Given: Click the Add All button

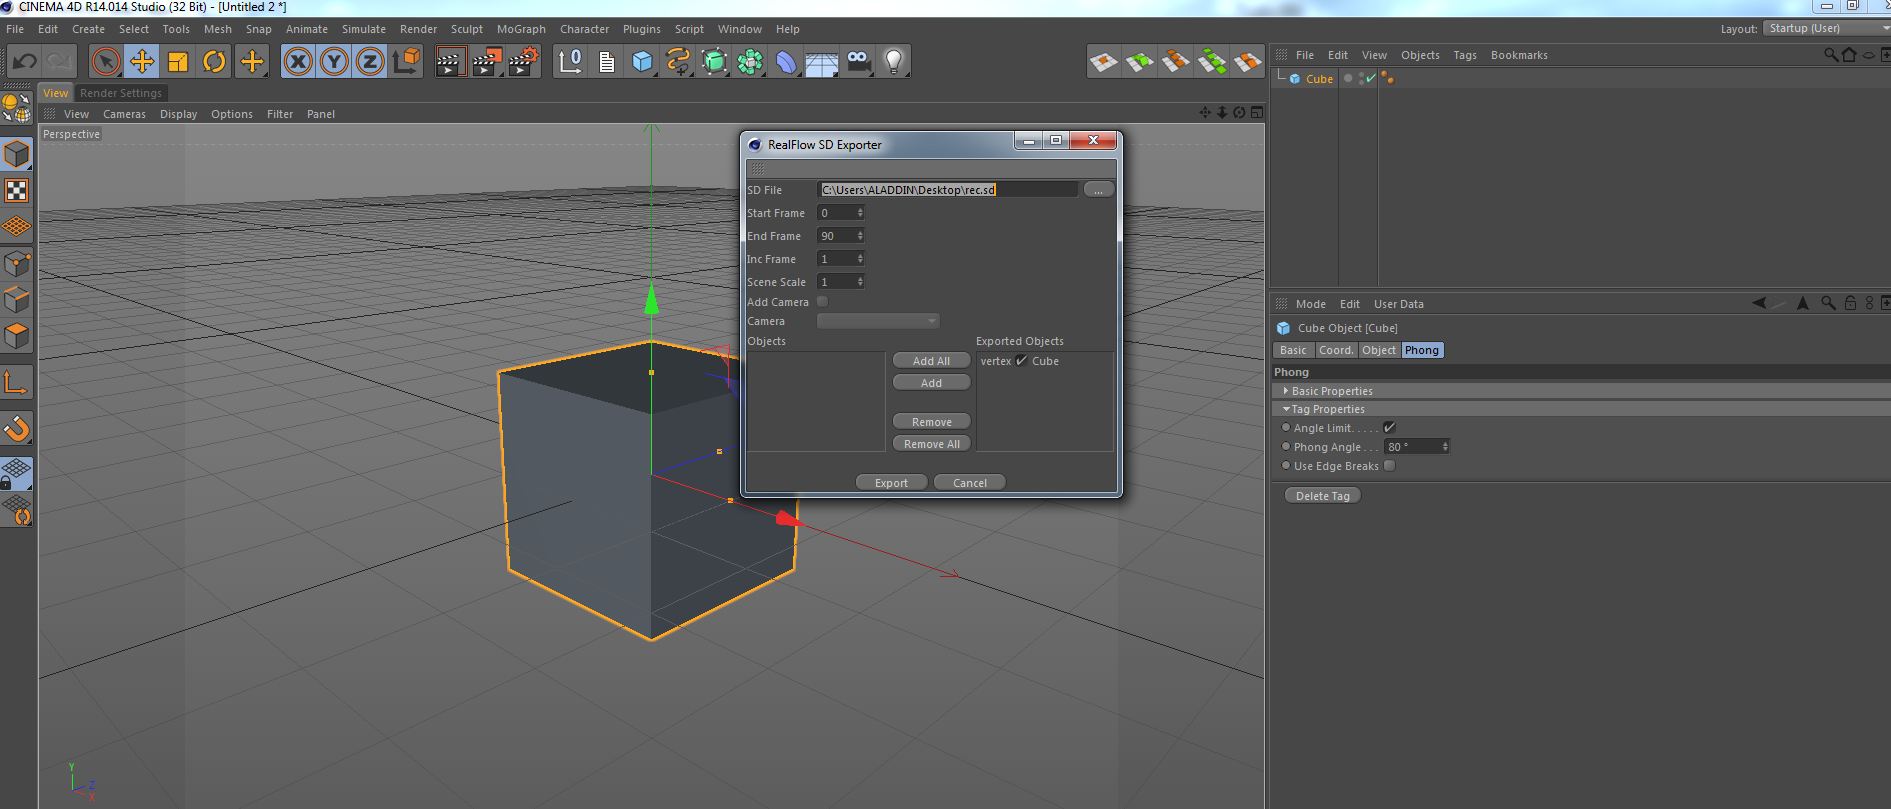Looking at the screenshot, I should [x=931, y=361].
